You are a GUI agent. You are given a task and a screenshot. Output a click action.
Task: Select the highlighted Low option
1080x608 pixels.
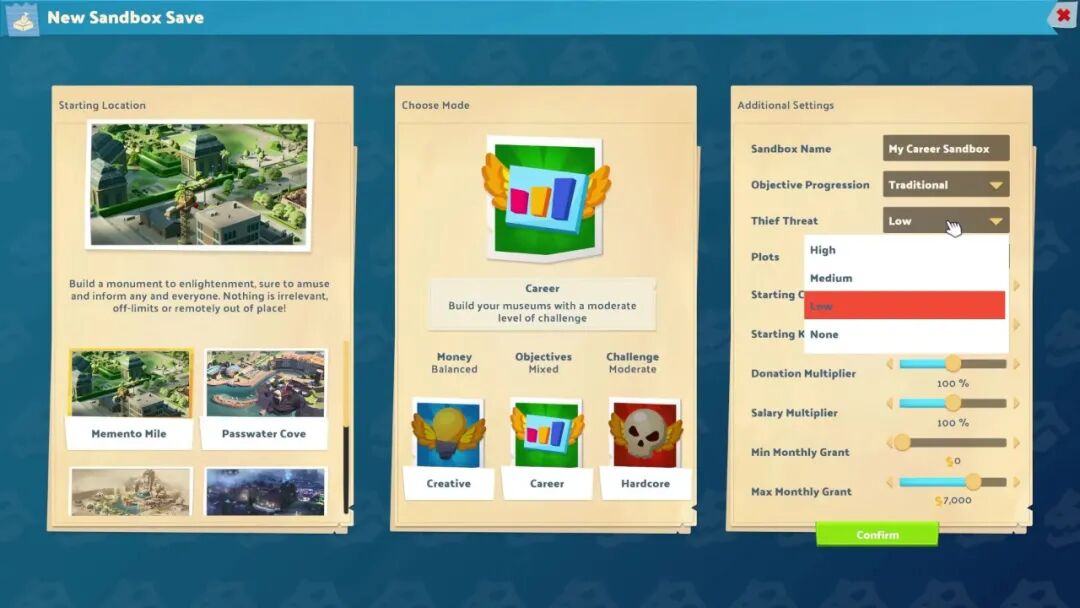(904, 306)
